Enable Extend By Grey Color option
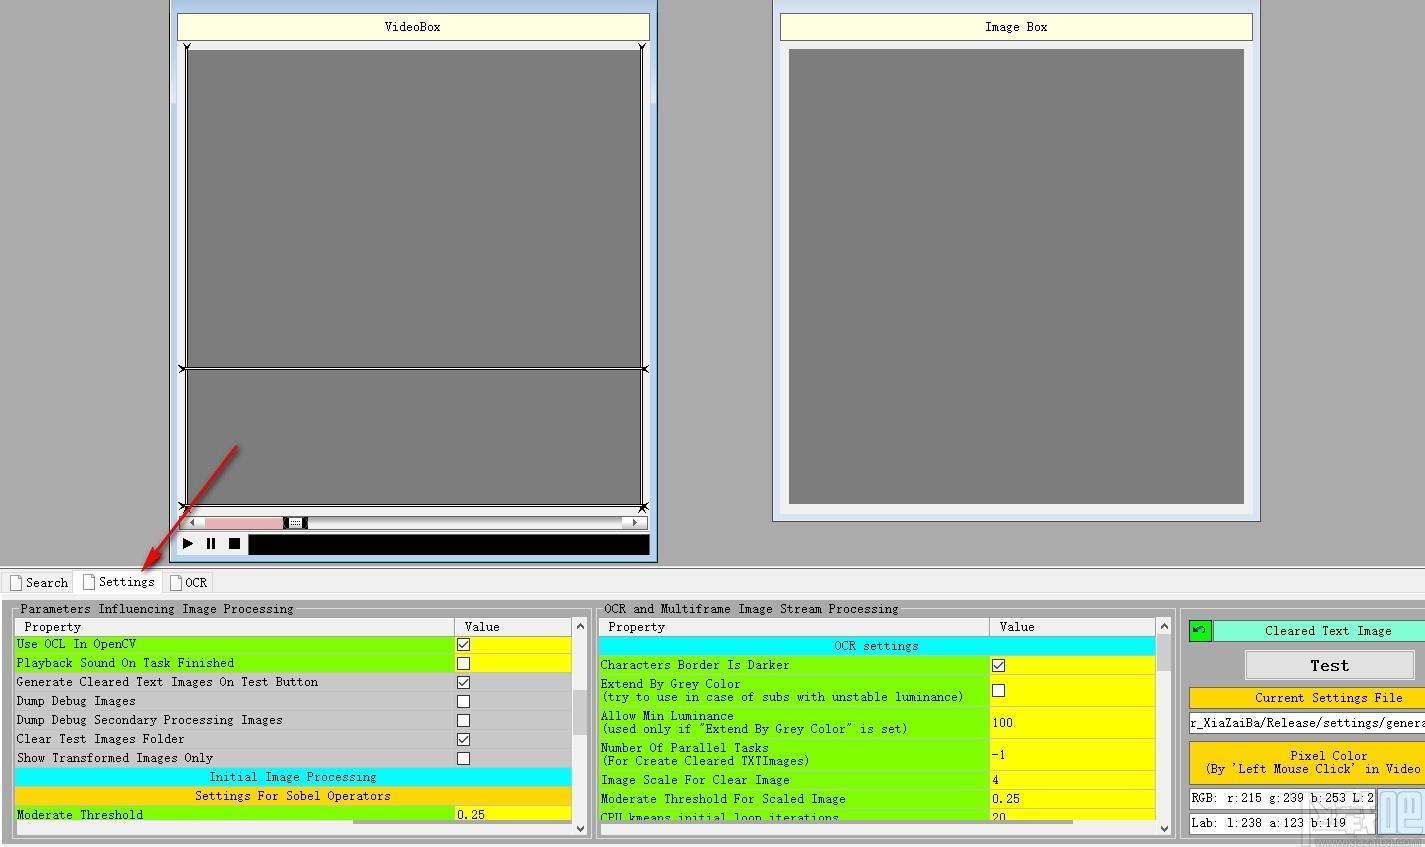The width and height of the screenshot is (1425, 847). pyautogui.click(x=998, y=691)
